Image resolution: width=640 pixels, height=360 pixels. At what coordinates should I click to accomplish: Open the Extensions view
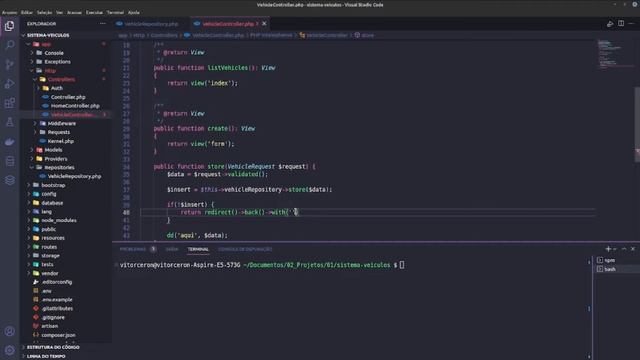tap(9, 103)
